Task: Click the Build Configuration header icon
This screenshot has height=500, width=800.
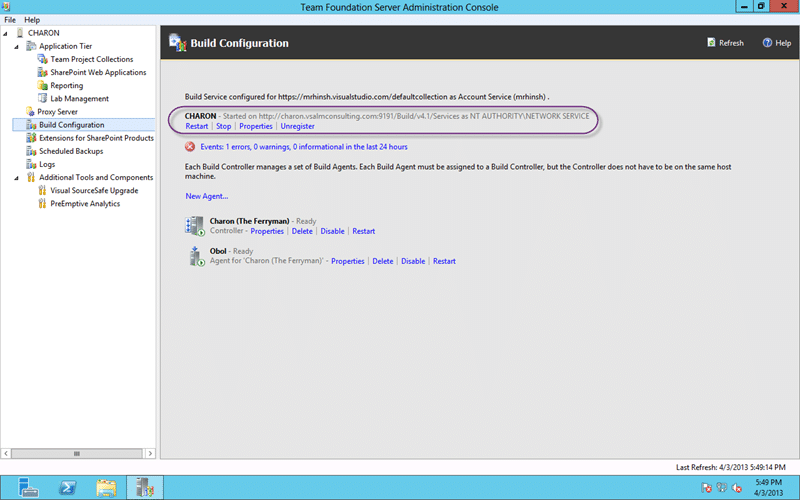Action: pyautogui.click(x=178, y=43)
